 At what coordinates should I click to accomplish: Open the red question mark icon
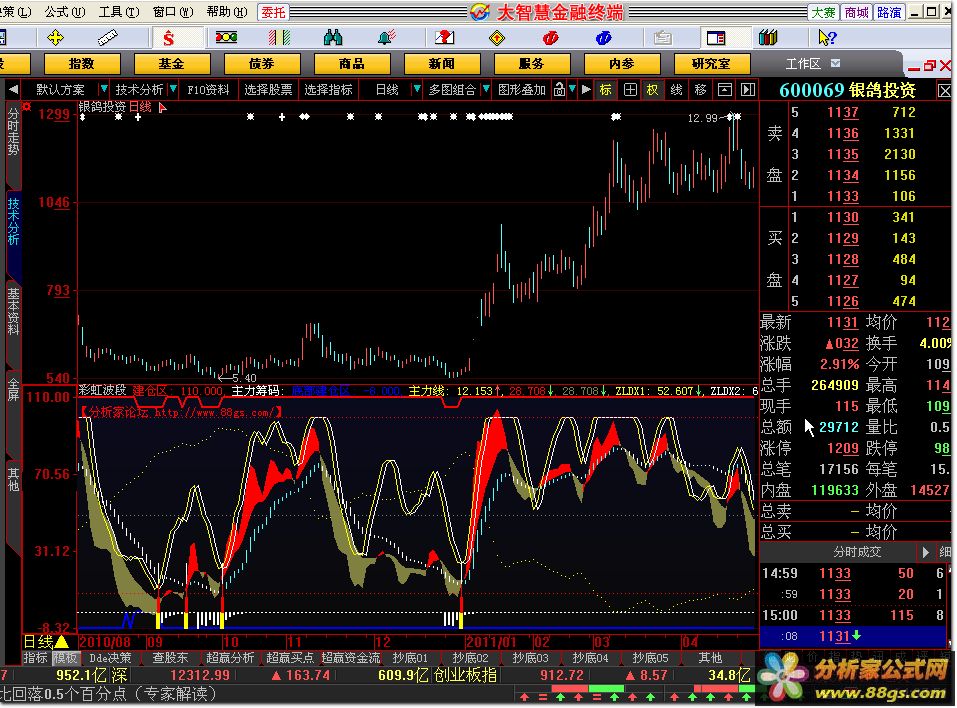click(444, 38)
